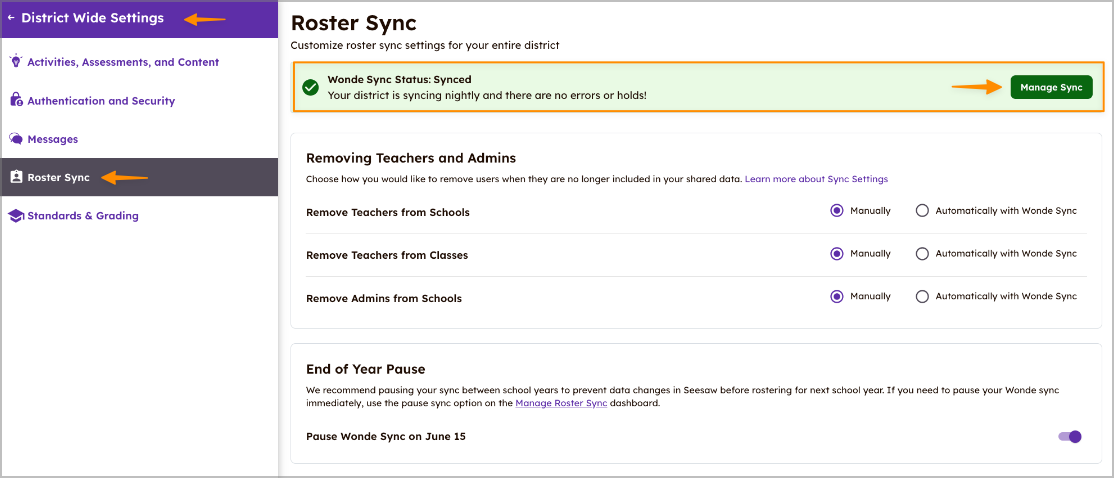Screen dimensions: 1114x478
Task: Open Learn more about Sync Settings link
Action: (x=816, y=179)
